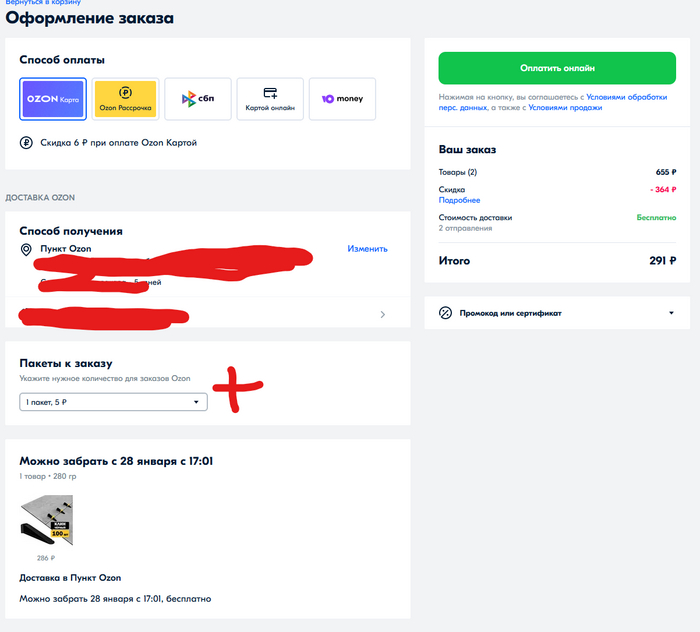700x632 pixels.
Task: Expand Промокод или сертификат section
Action: pos(557,313)
